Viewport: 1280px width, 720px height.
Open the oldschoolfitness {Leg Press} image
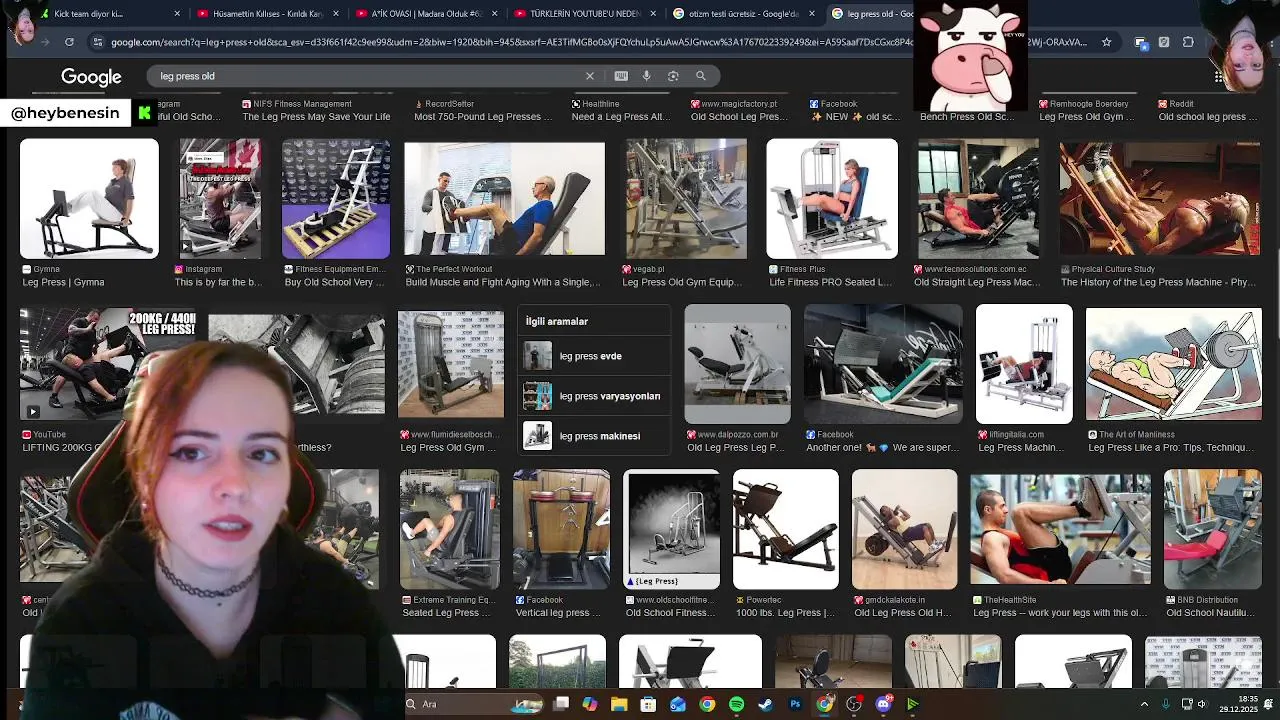[671, 529]
